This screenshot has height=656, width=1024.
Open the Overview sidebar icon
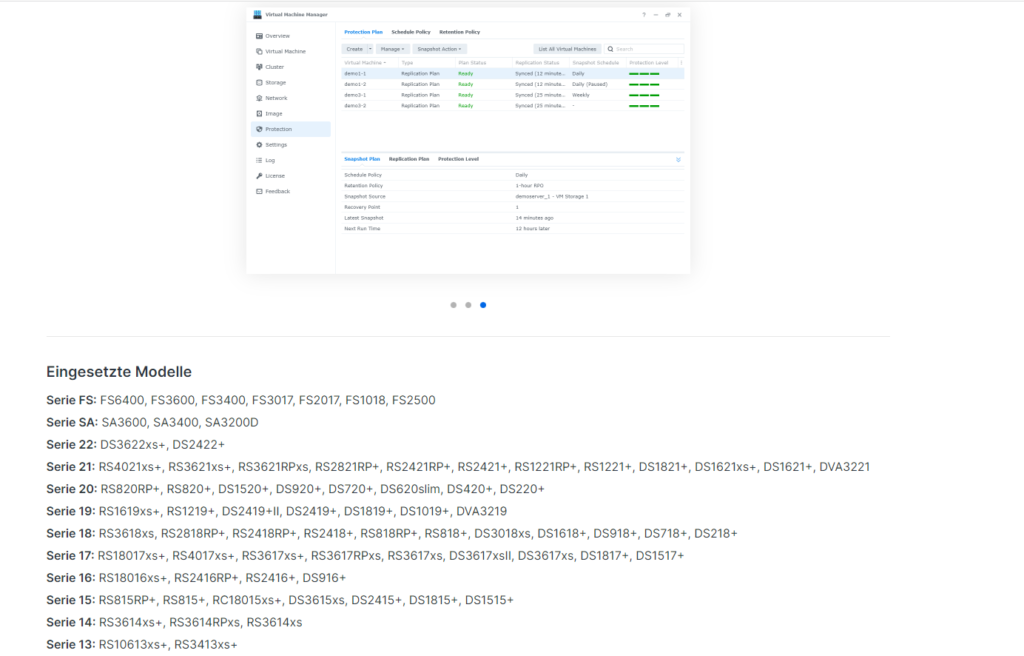point(260,36)
